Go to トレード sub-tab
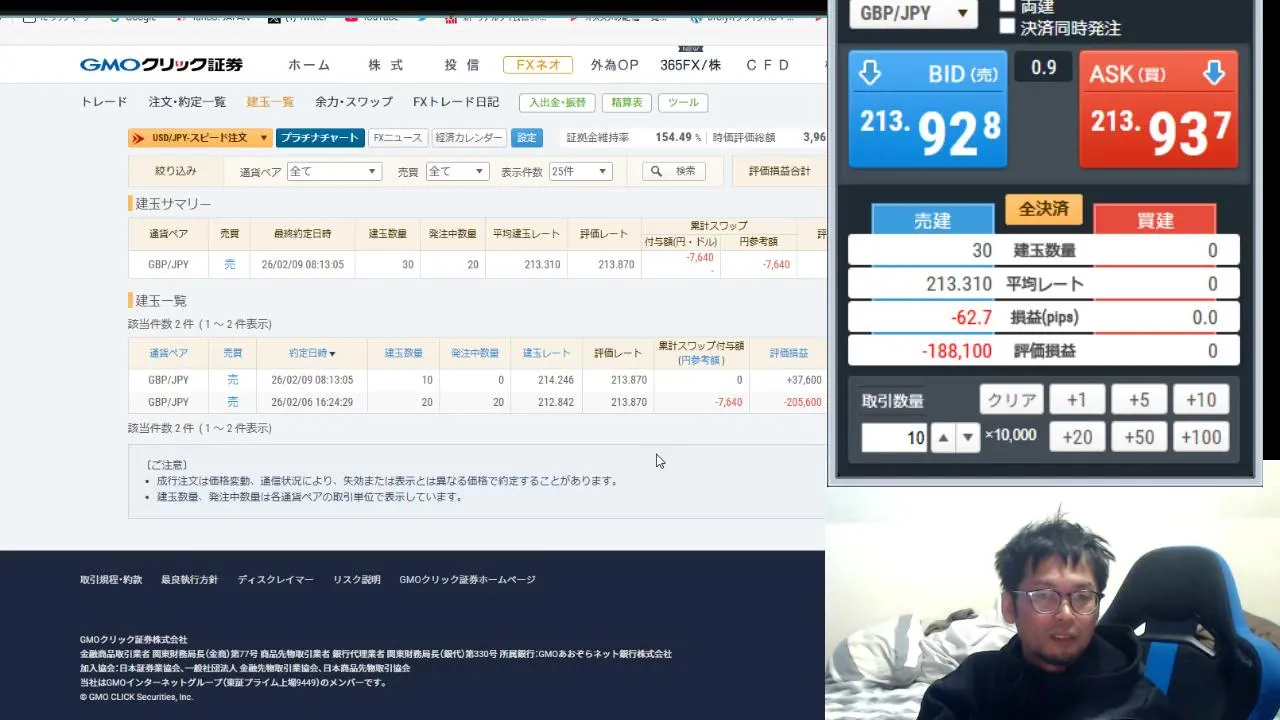 104,102
